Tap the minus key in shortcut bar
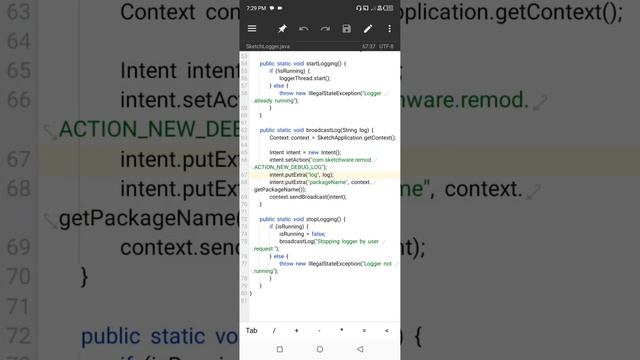The height and width of the screenshot is (360, 640). 319,331
